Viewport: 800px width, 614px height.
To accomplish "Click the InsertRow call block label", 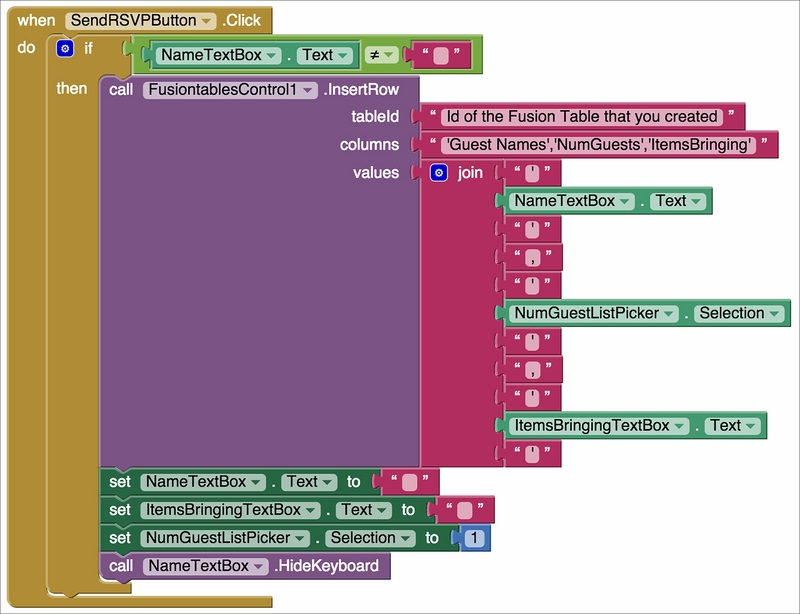I will click(x=363, y=90).
